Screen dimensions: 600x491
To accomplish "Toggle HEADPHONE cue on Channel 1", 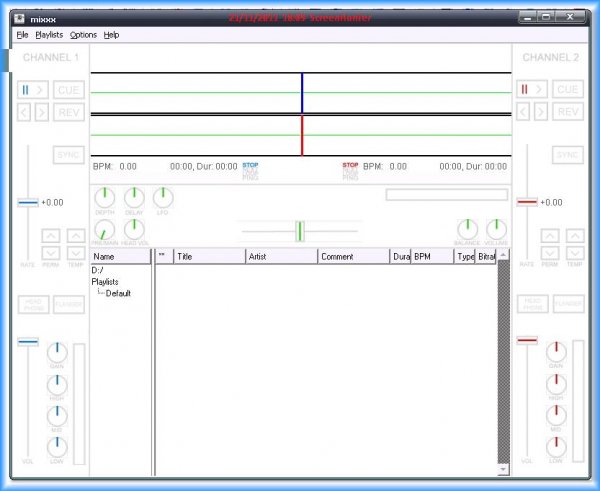I will [34, 305].
